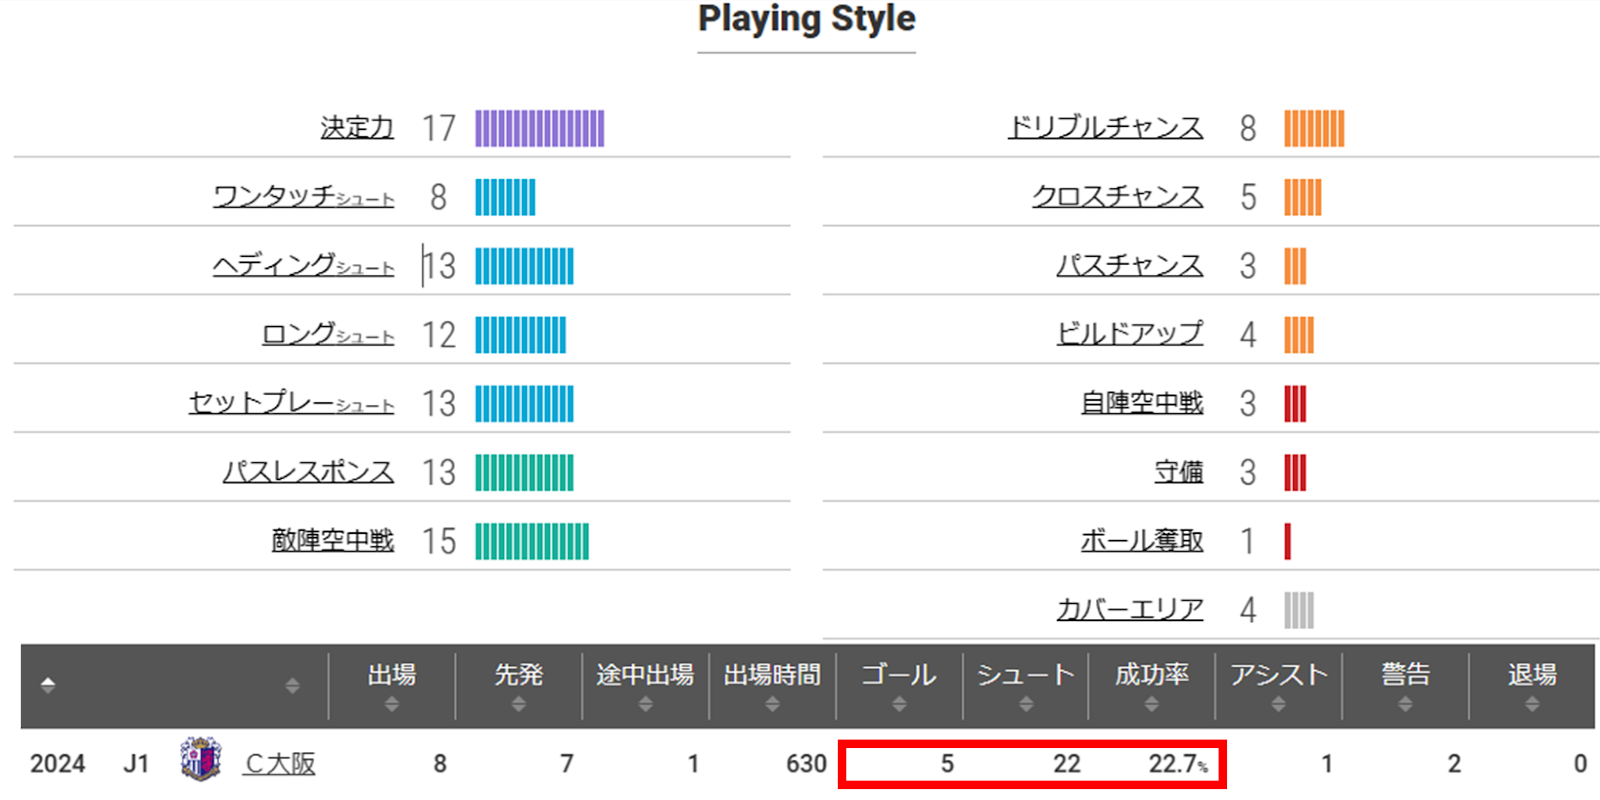Open the 決定力 stat link
Screen dimensions: 1600x800
357,128
